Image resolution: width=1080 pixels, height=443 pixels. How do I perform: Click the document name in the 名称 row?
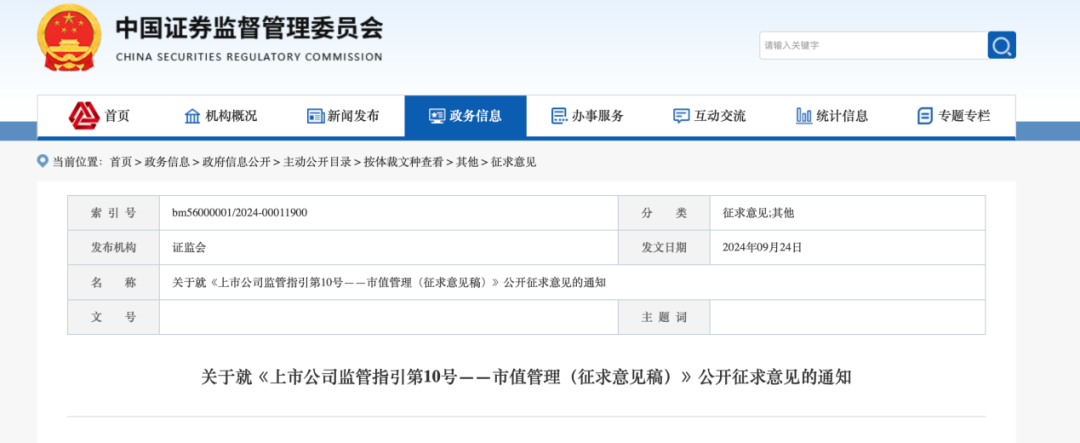point(389,282)
